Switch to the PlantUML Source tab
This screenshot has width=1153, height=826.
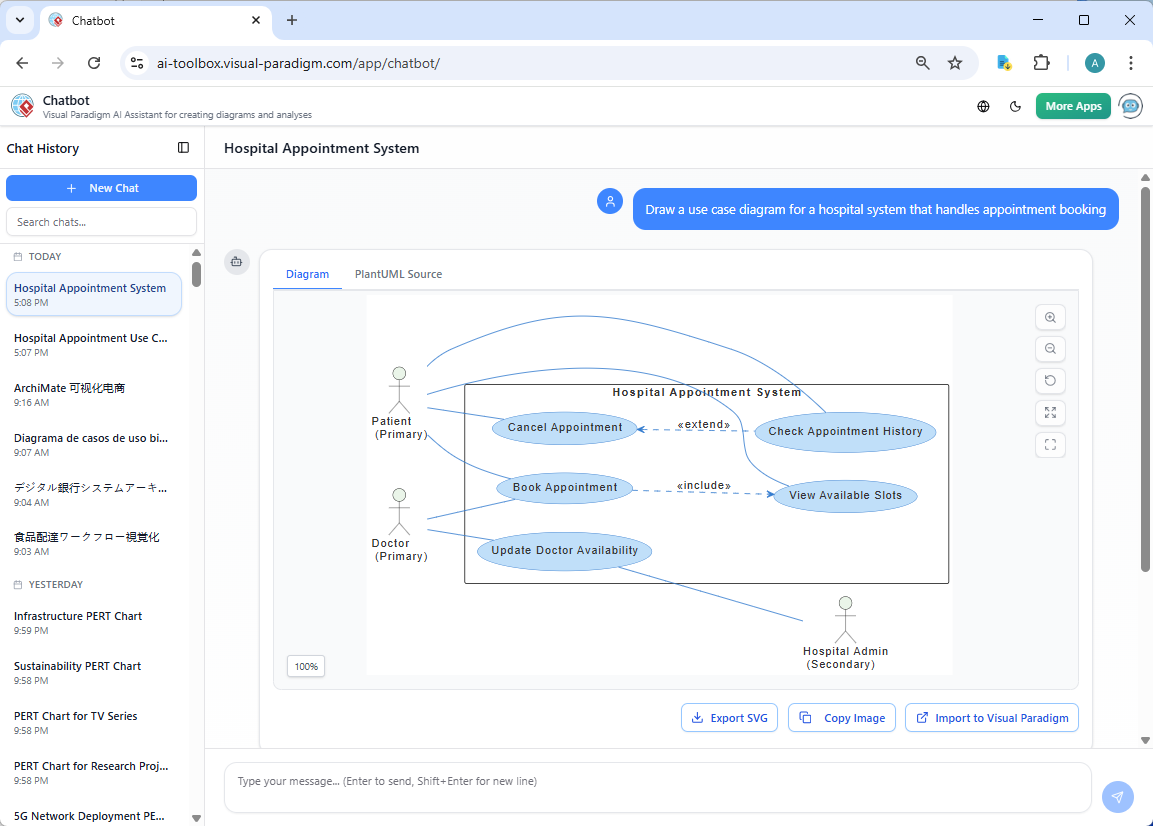coord(398,273)
